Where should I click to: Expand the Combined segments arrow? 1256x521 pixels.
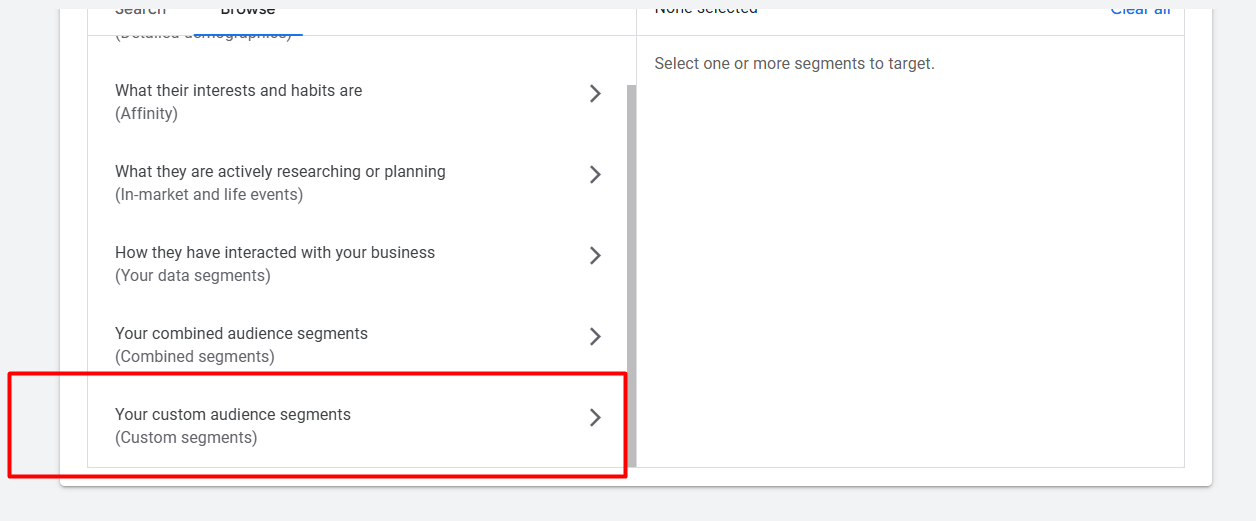tap(595, 337)
